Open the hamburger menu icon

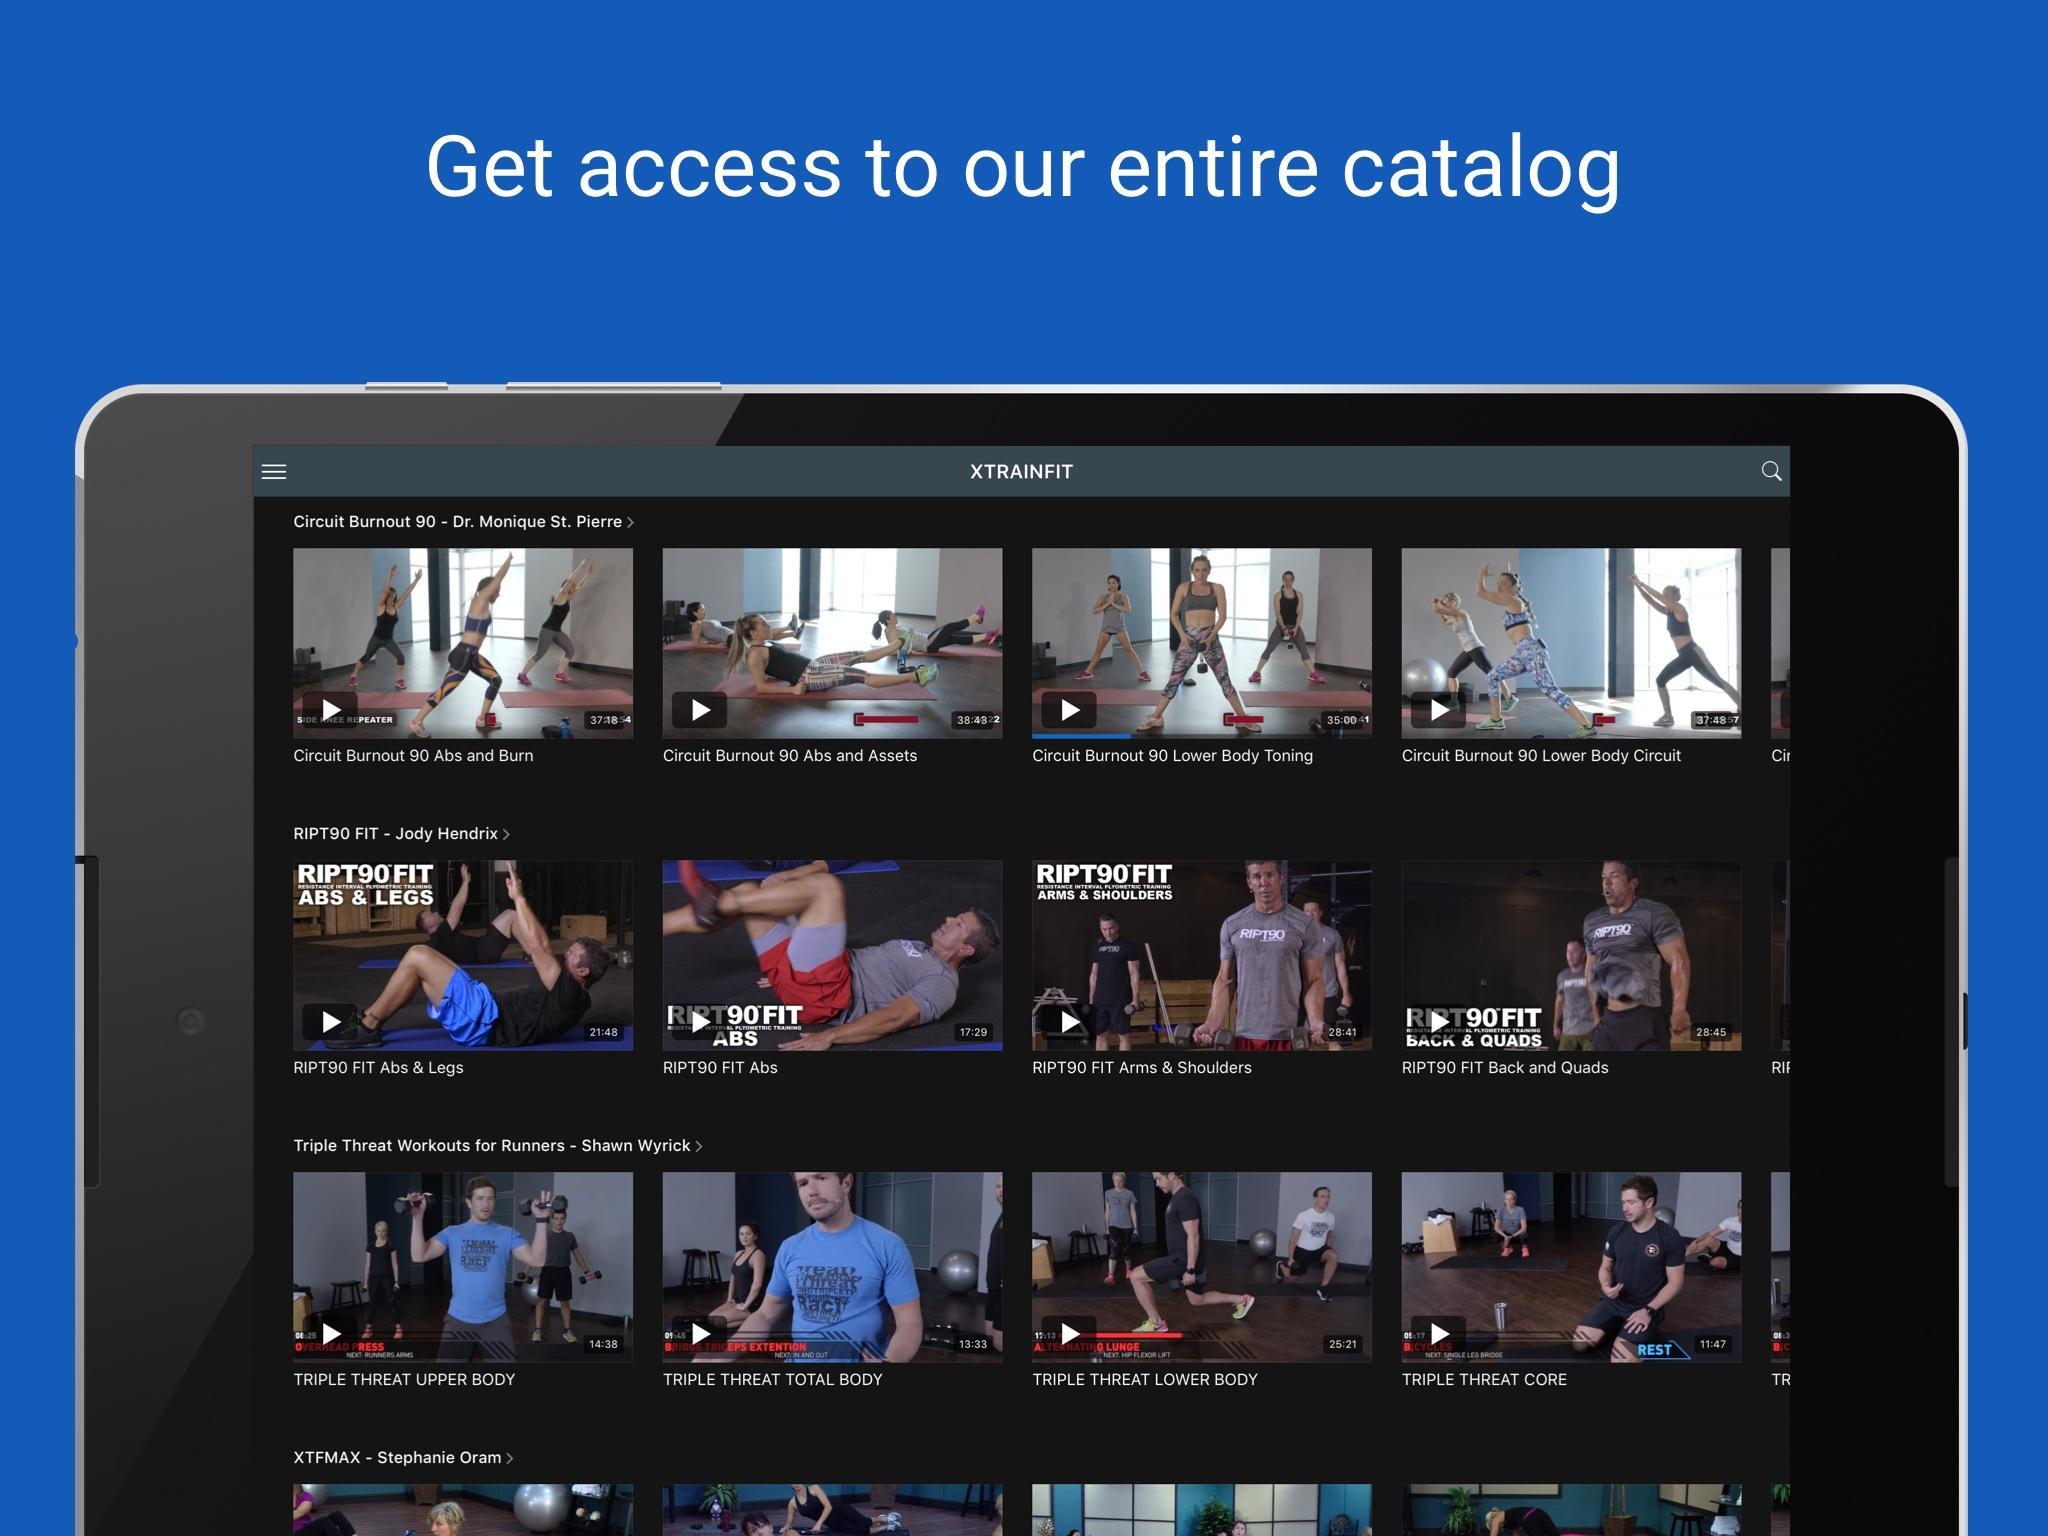[x=274, y=472]
